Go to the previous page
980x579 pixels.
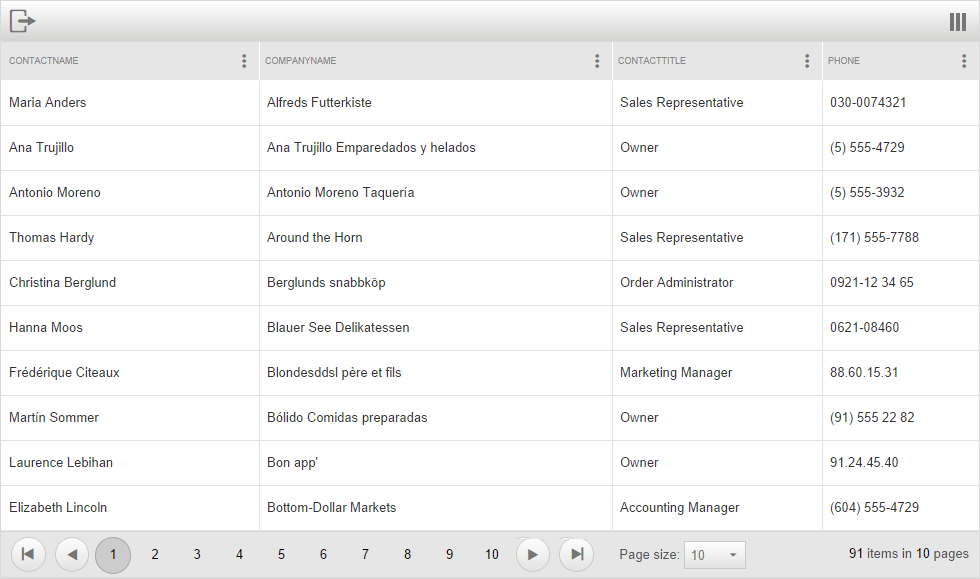click(72, 554)
